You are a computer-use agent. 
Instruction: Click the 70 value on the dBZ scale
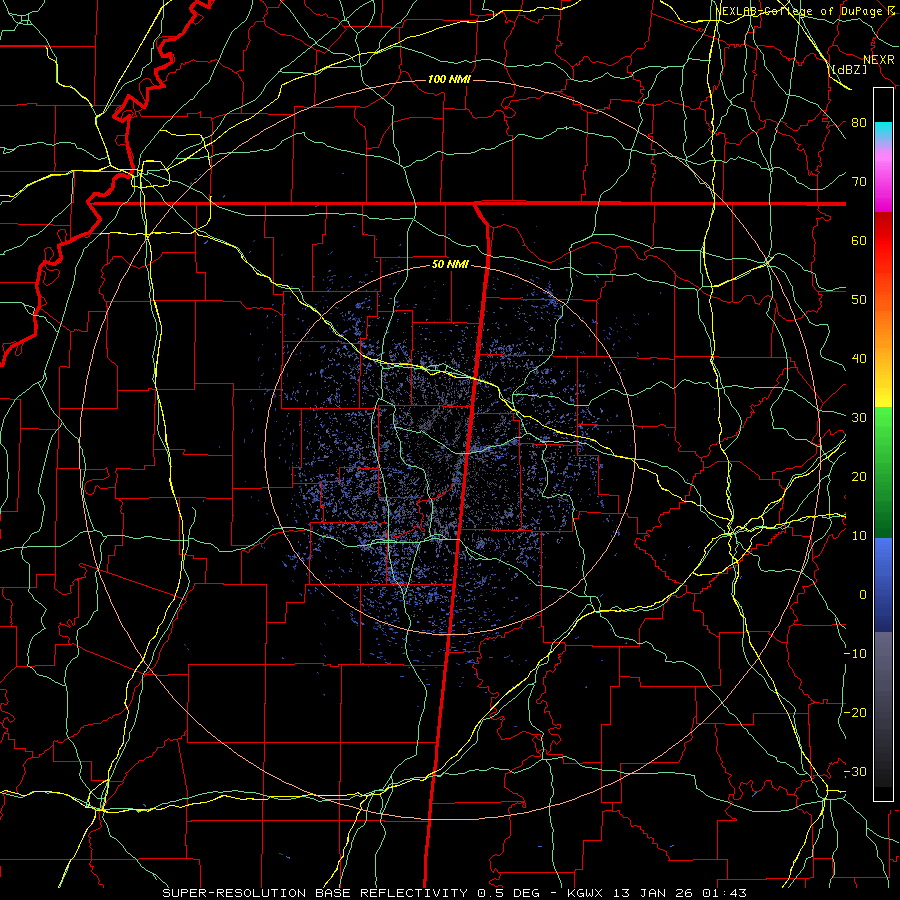click(x=859, y=182)
